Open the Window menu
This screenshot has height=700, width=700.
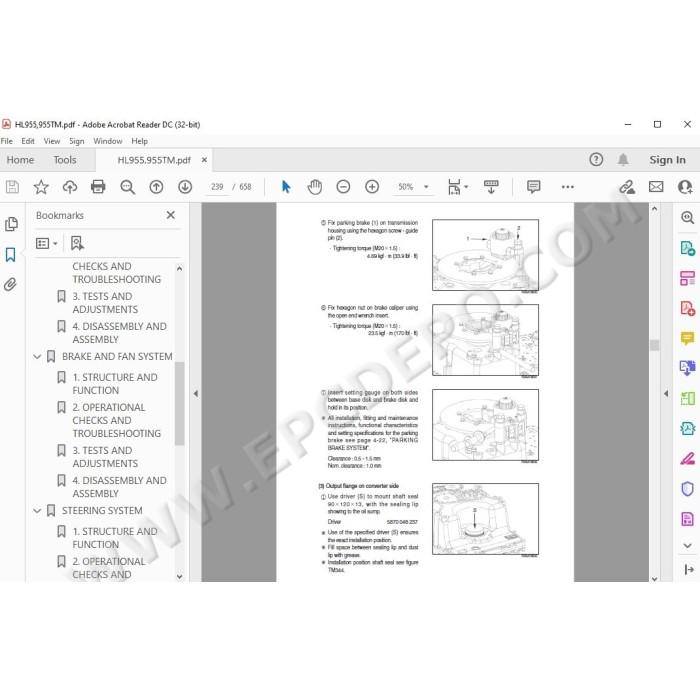pyautogui.click(x=108, y=141)
